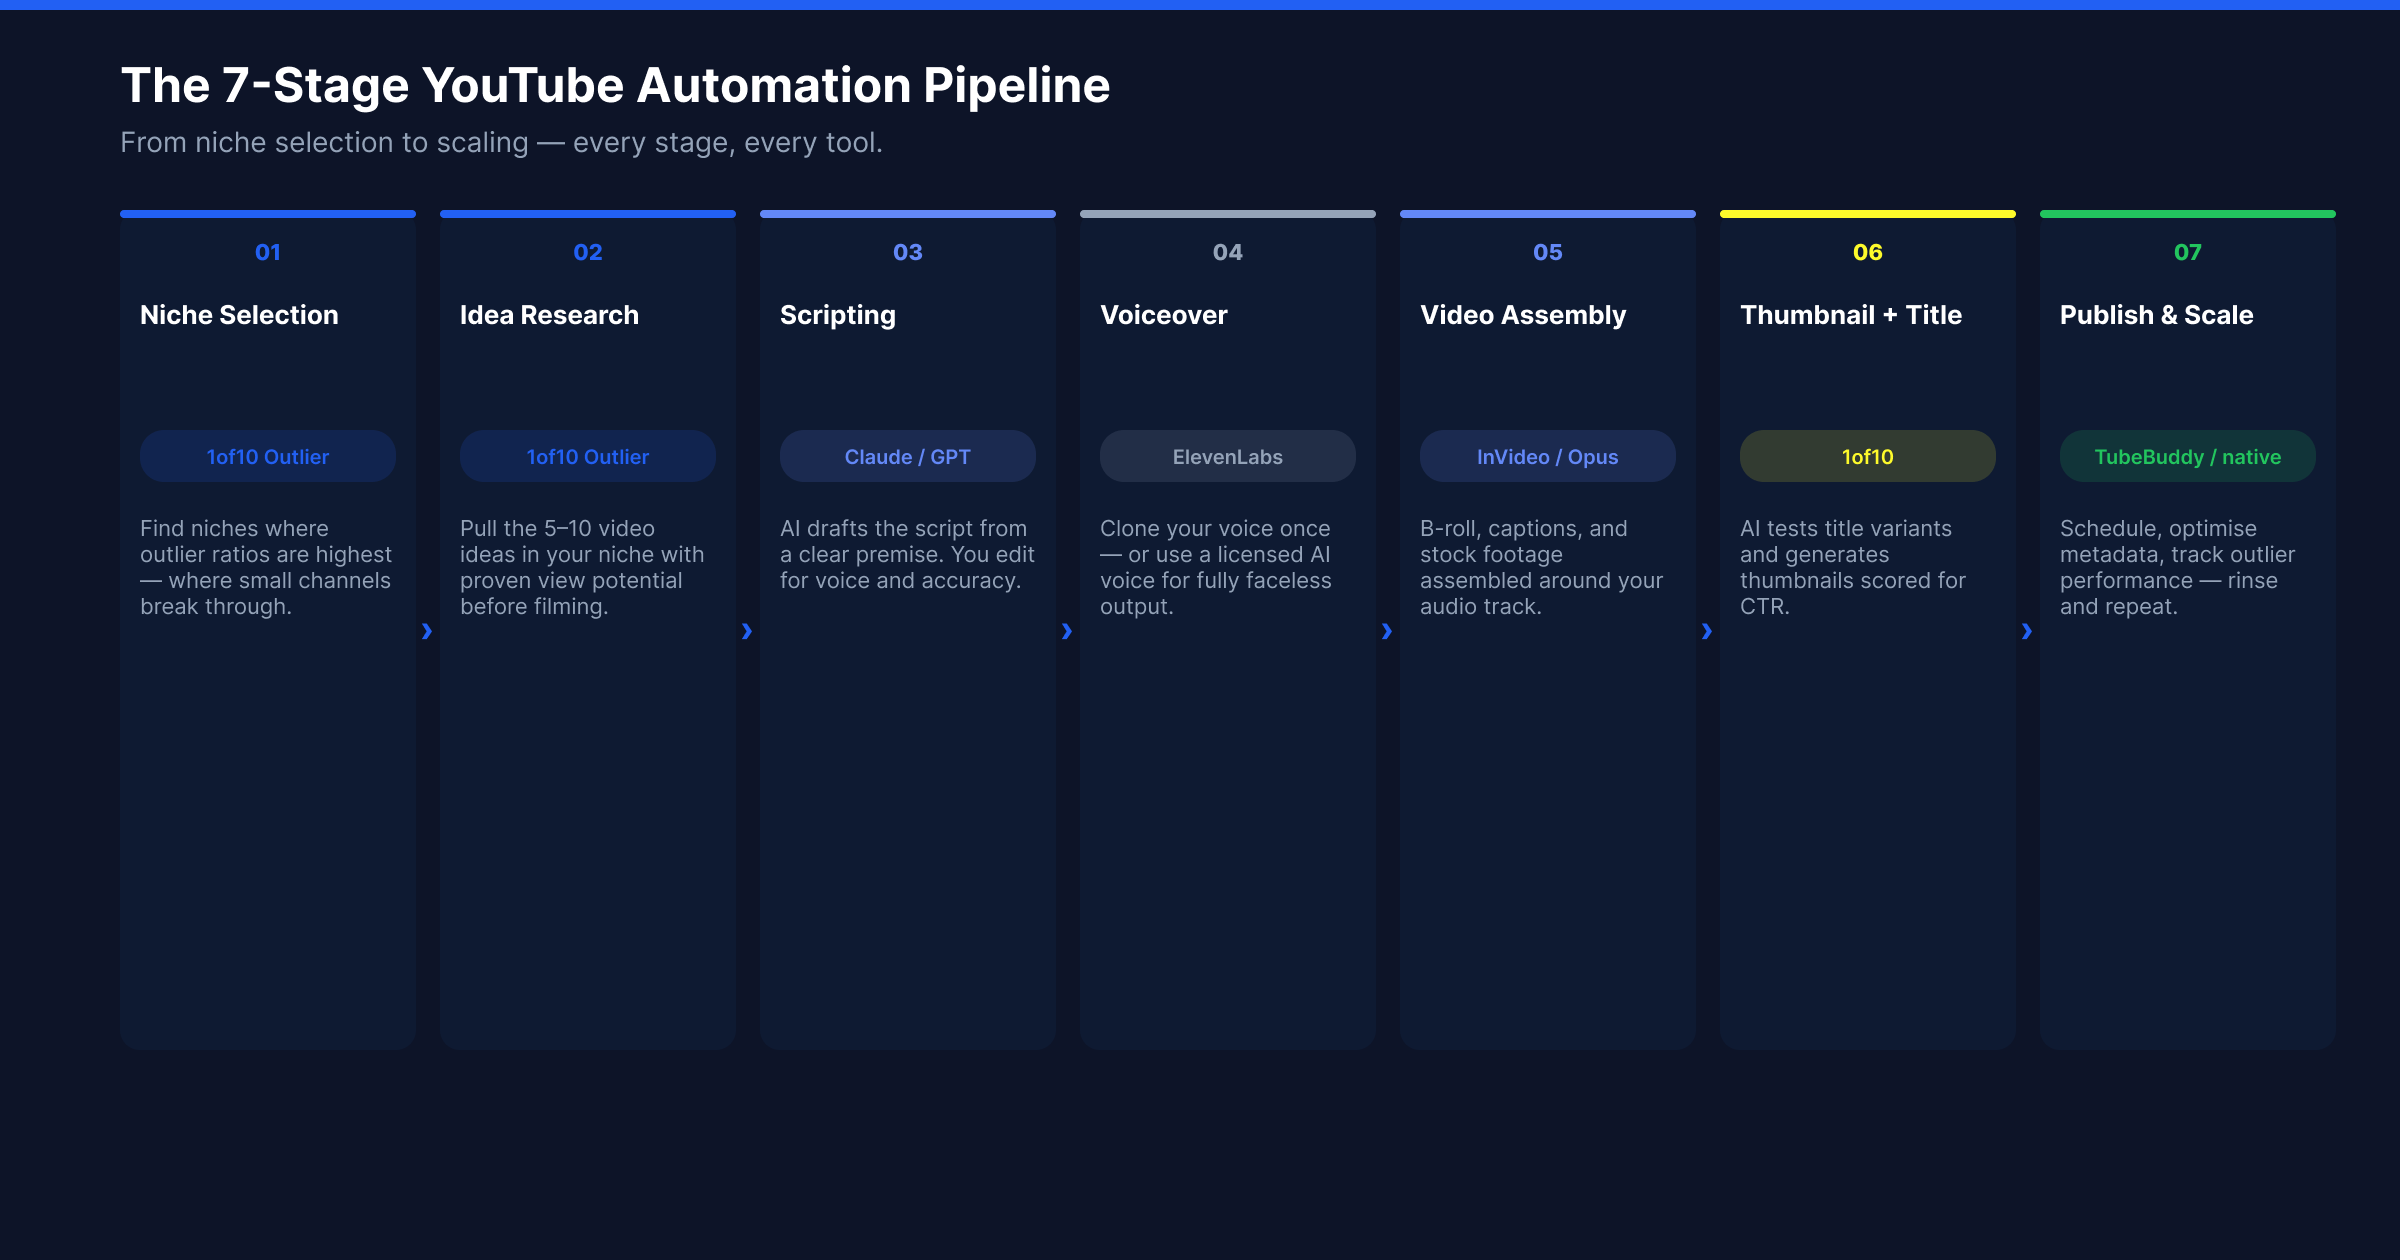Click the Idea Research heading
Viewport: 2400px width, 1260px height.
[x=549, y=315]
